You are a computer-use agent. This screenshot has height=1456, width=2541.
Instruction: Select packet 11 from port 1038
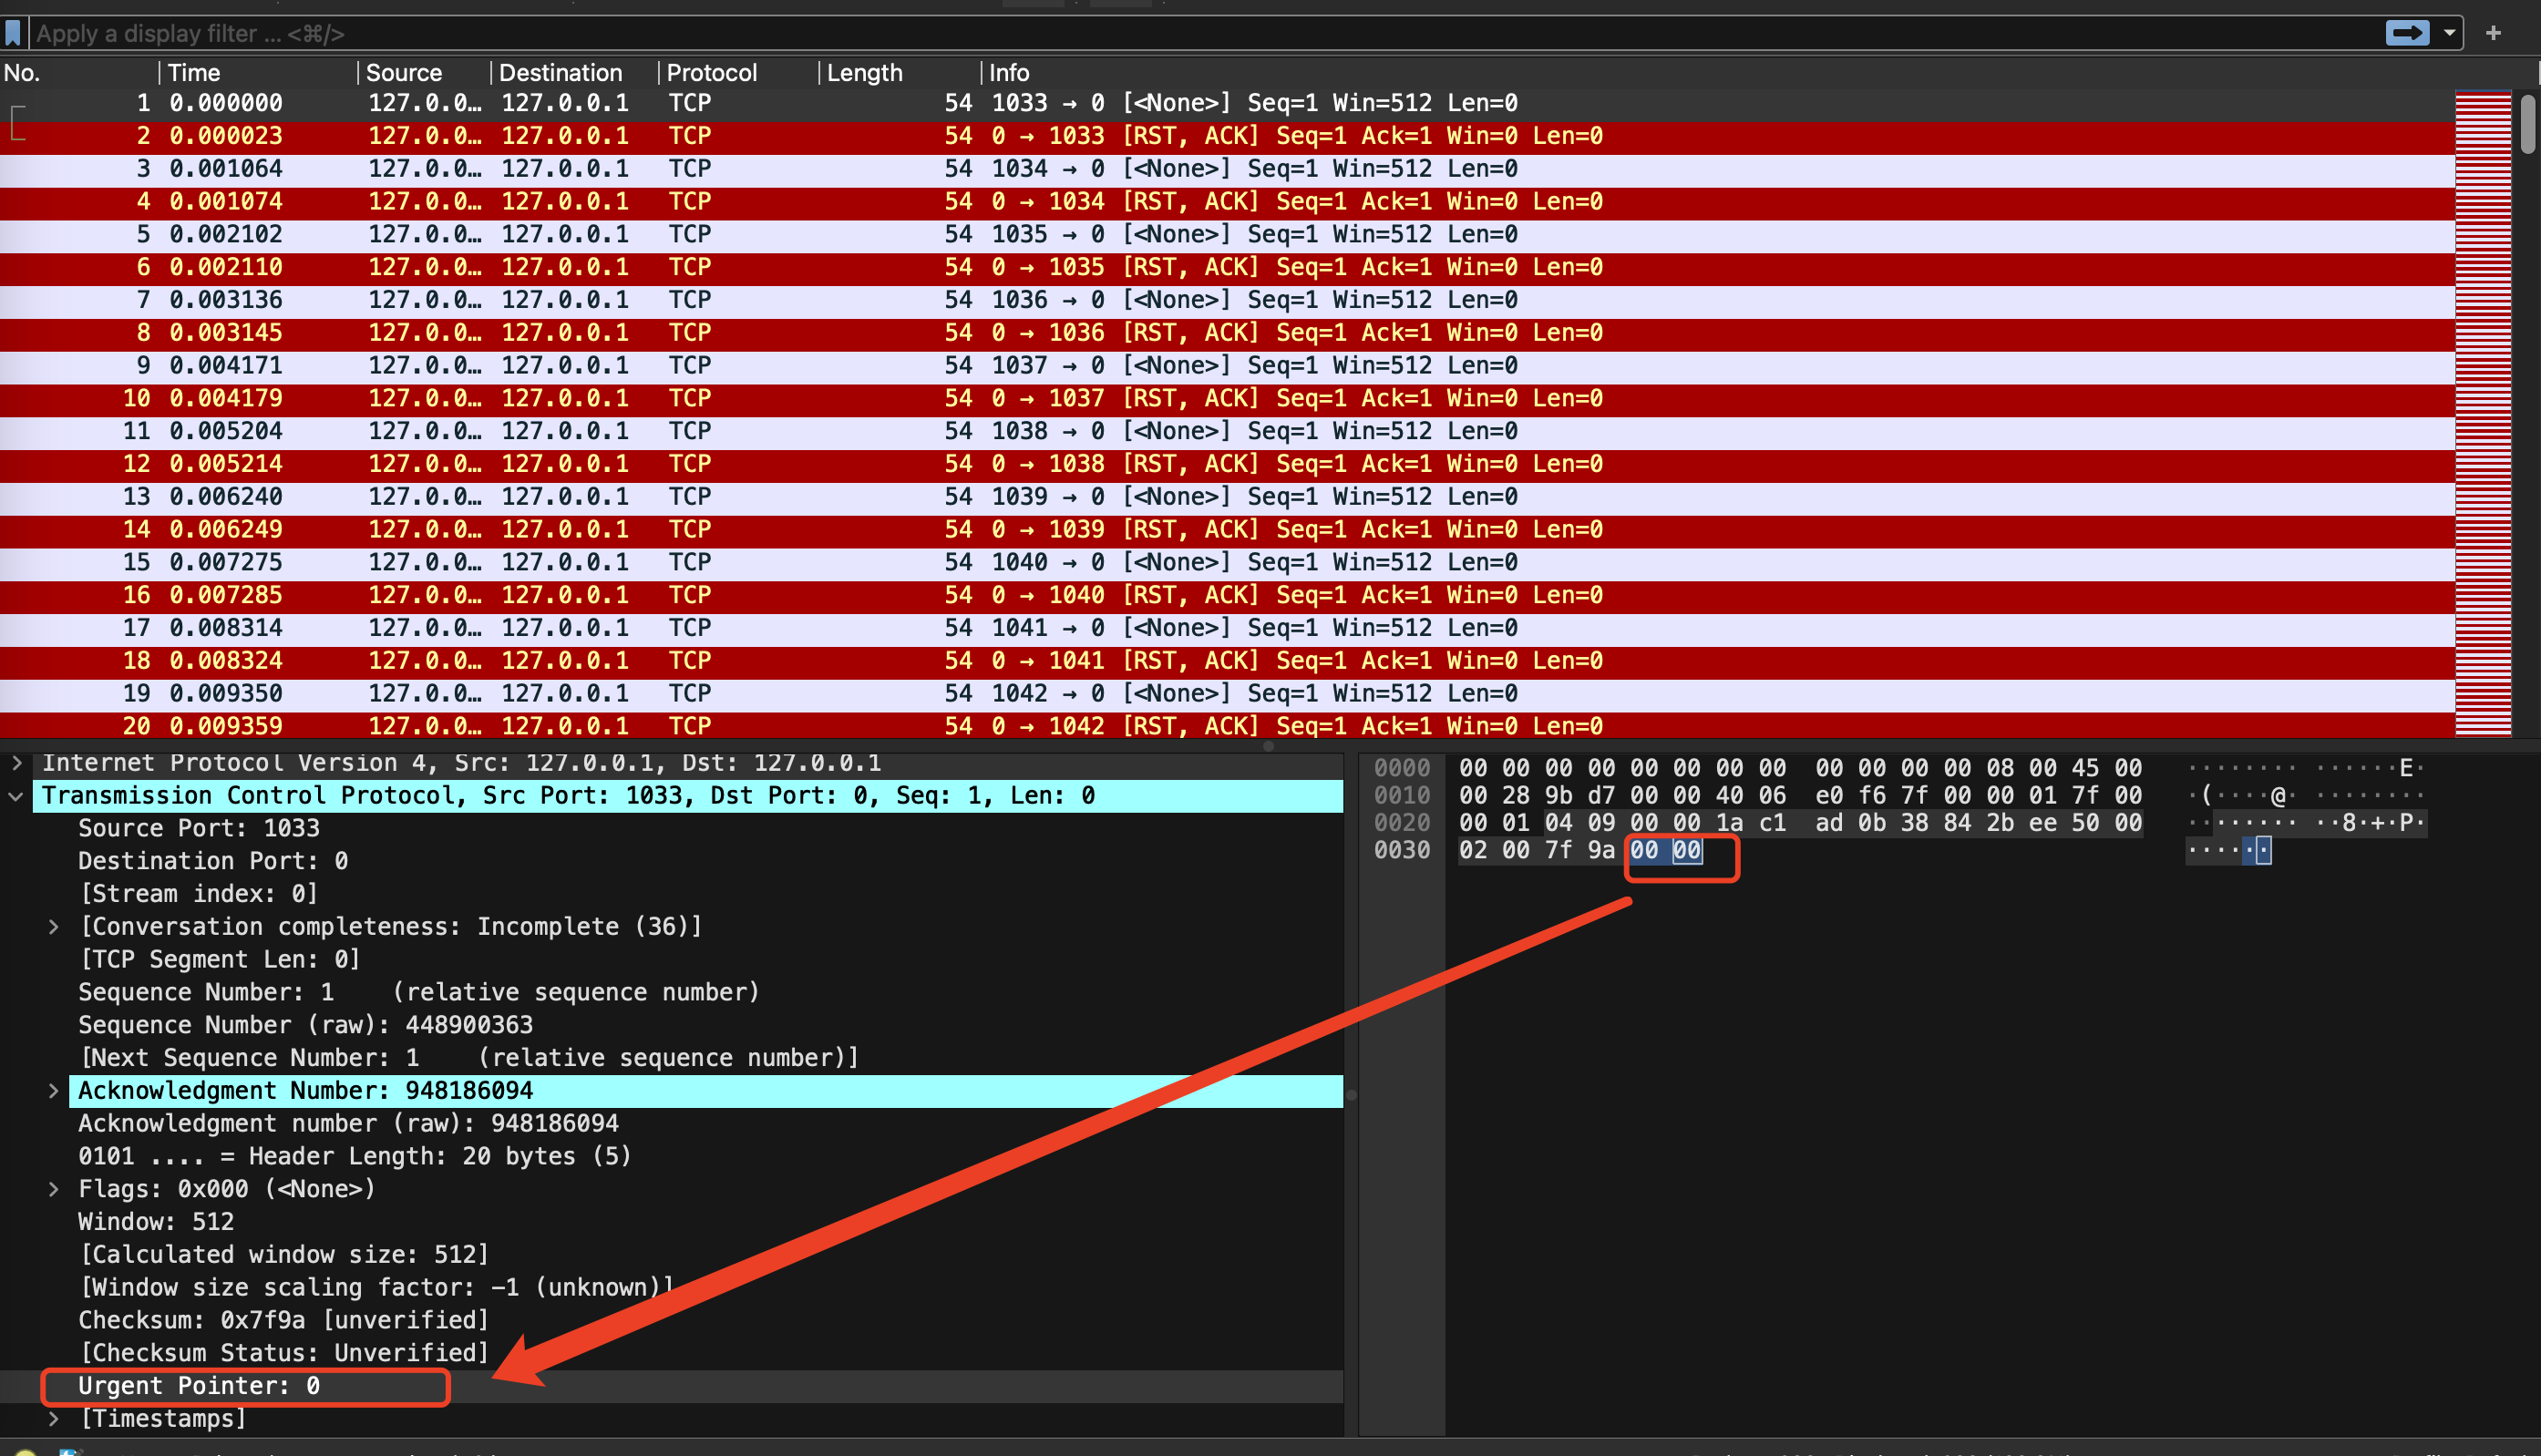click(1226, 431)
